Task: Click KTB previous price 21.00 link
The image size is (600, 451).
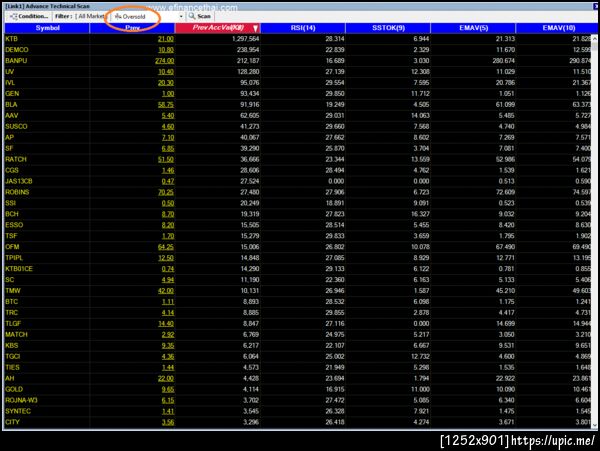Action: pos(166,39)
